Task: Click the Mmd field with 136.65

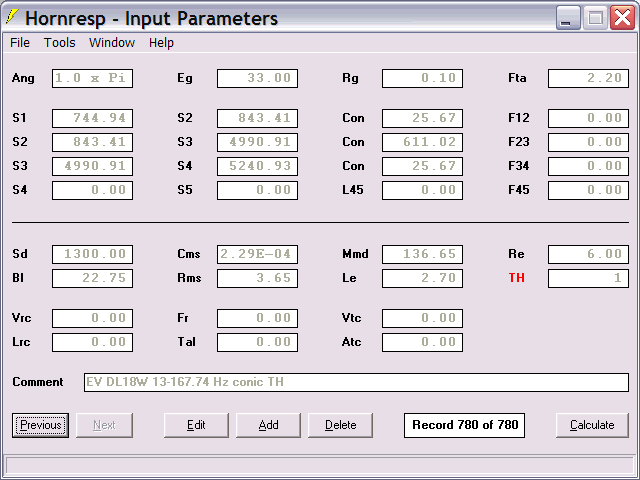Action: [x=422, y=255]
